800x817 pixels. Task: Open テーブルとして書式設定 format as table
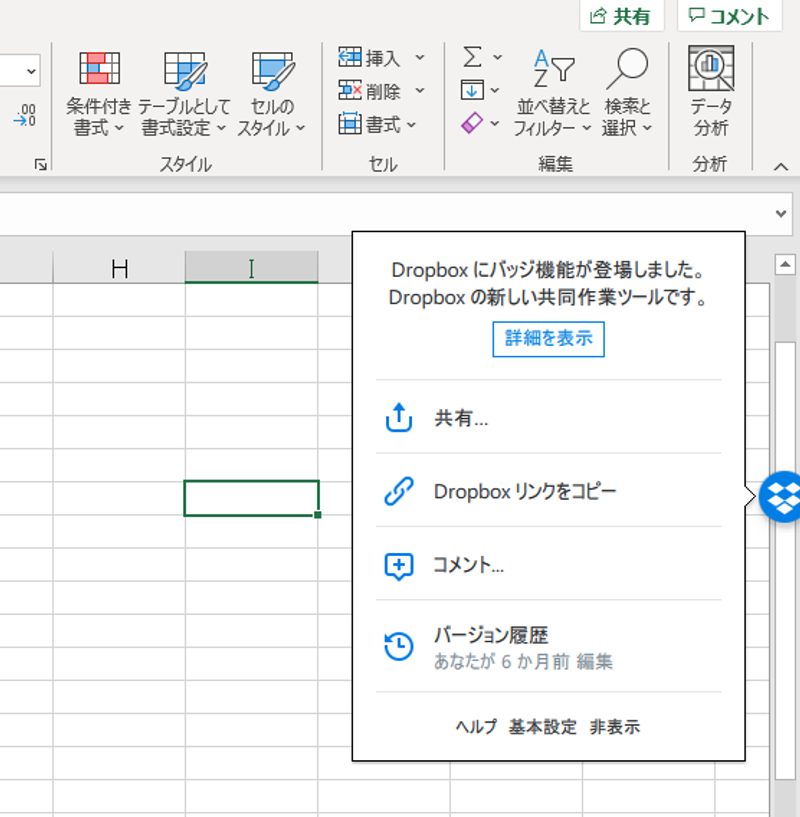point(184,94)
